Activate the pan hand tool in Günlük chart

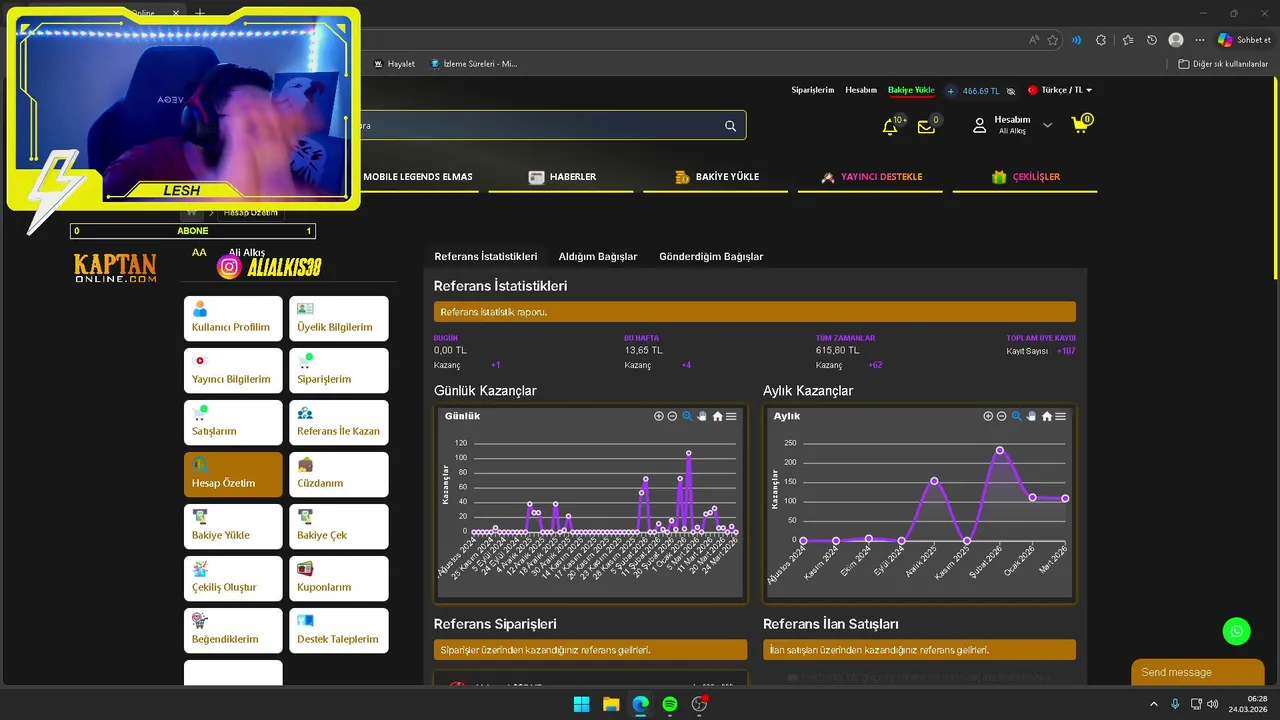click(702, 416)
